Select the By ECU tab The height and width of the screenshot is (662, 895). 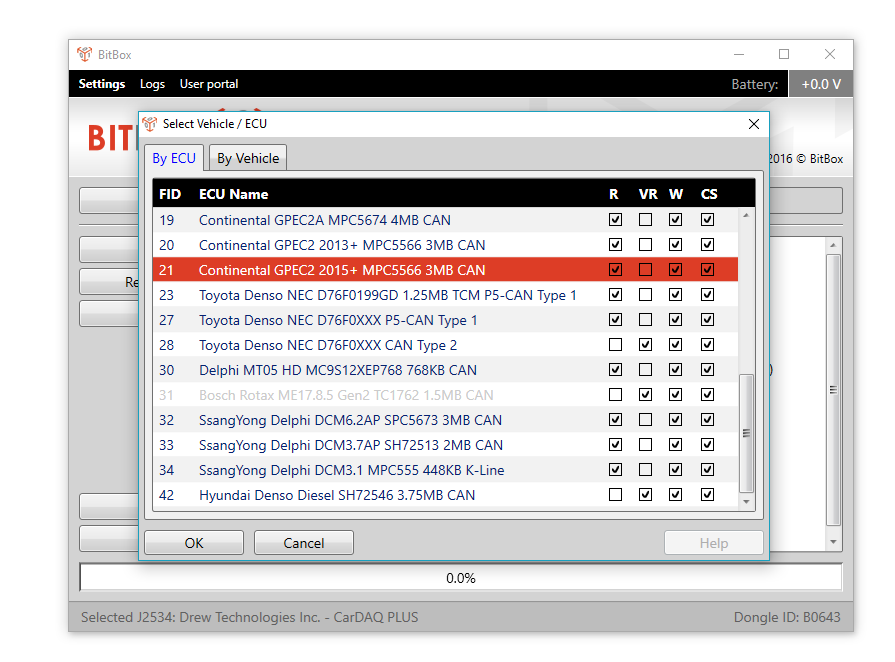coord(174,158)
